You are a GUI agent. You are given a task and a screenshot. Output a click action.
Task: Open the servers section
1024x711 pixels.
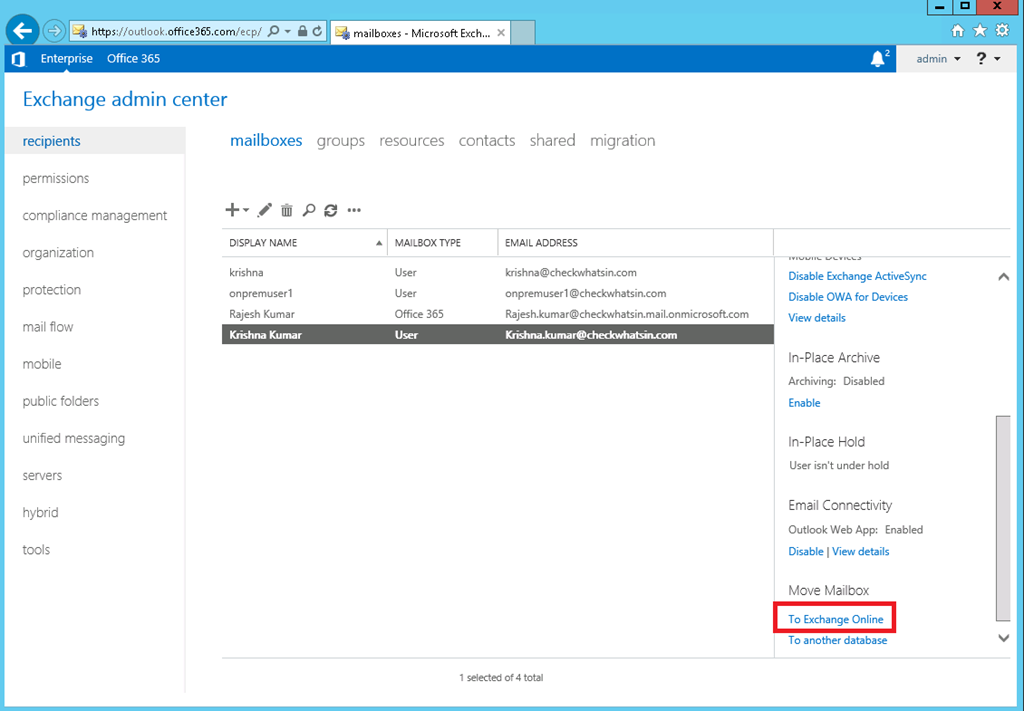click(42, 475)
